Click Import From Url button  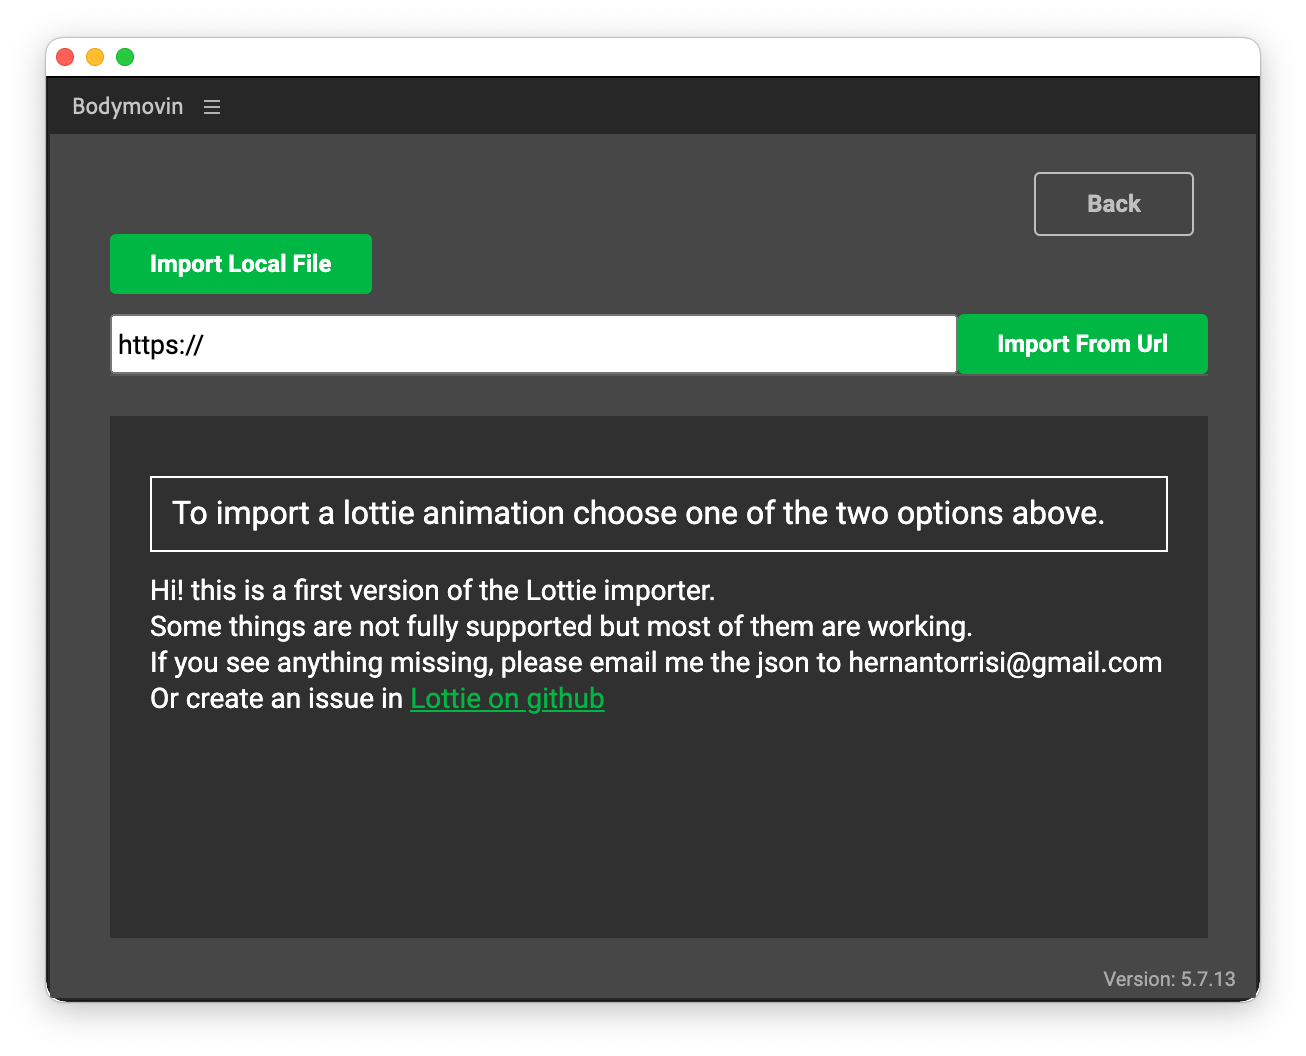[1083, 344]
